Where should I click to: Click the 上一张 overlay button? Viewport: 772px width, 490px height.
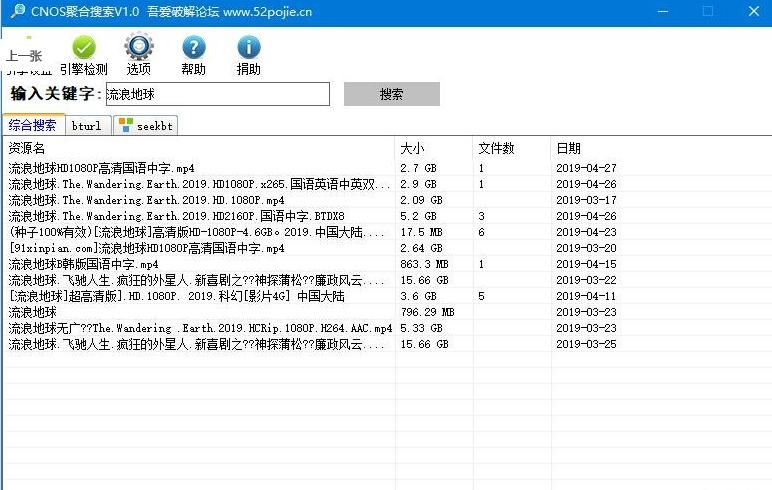coord(24,56)
